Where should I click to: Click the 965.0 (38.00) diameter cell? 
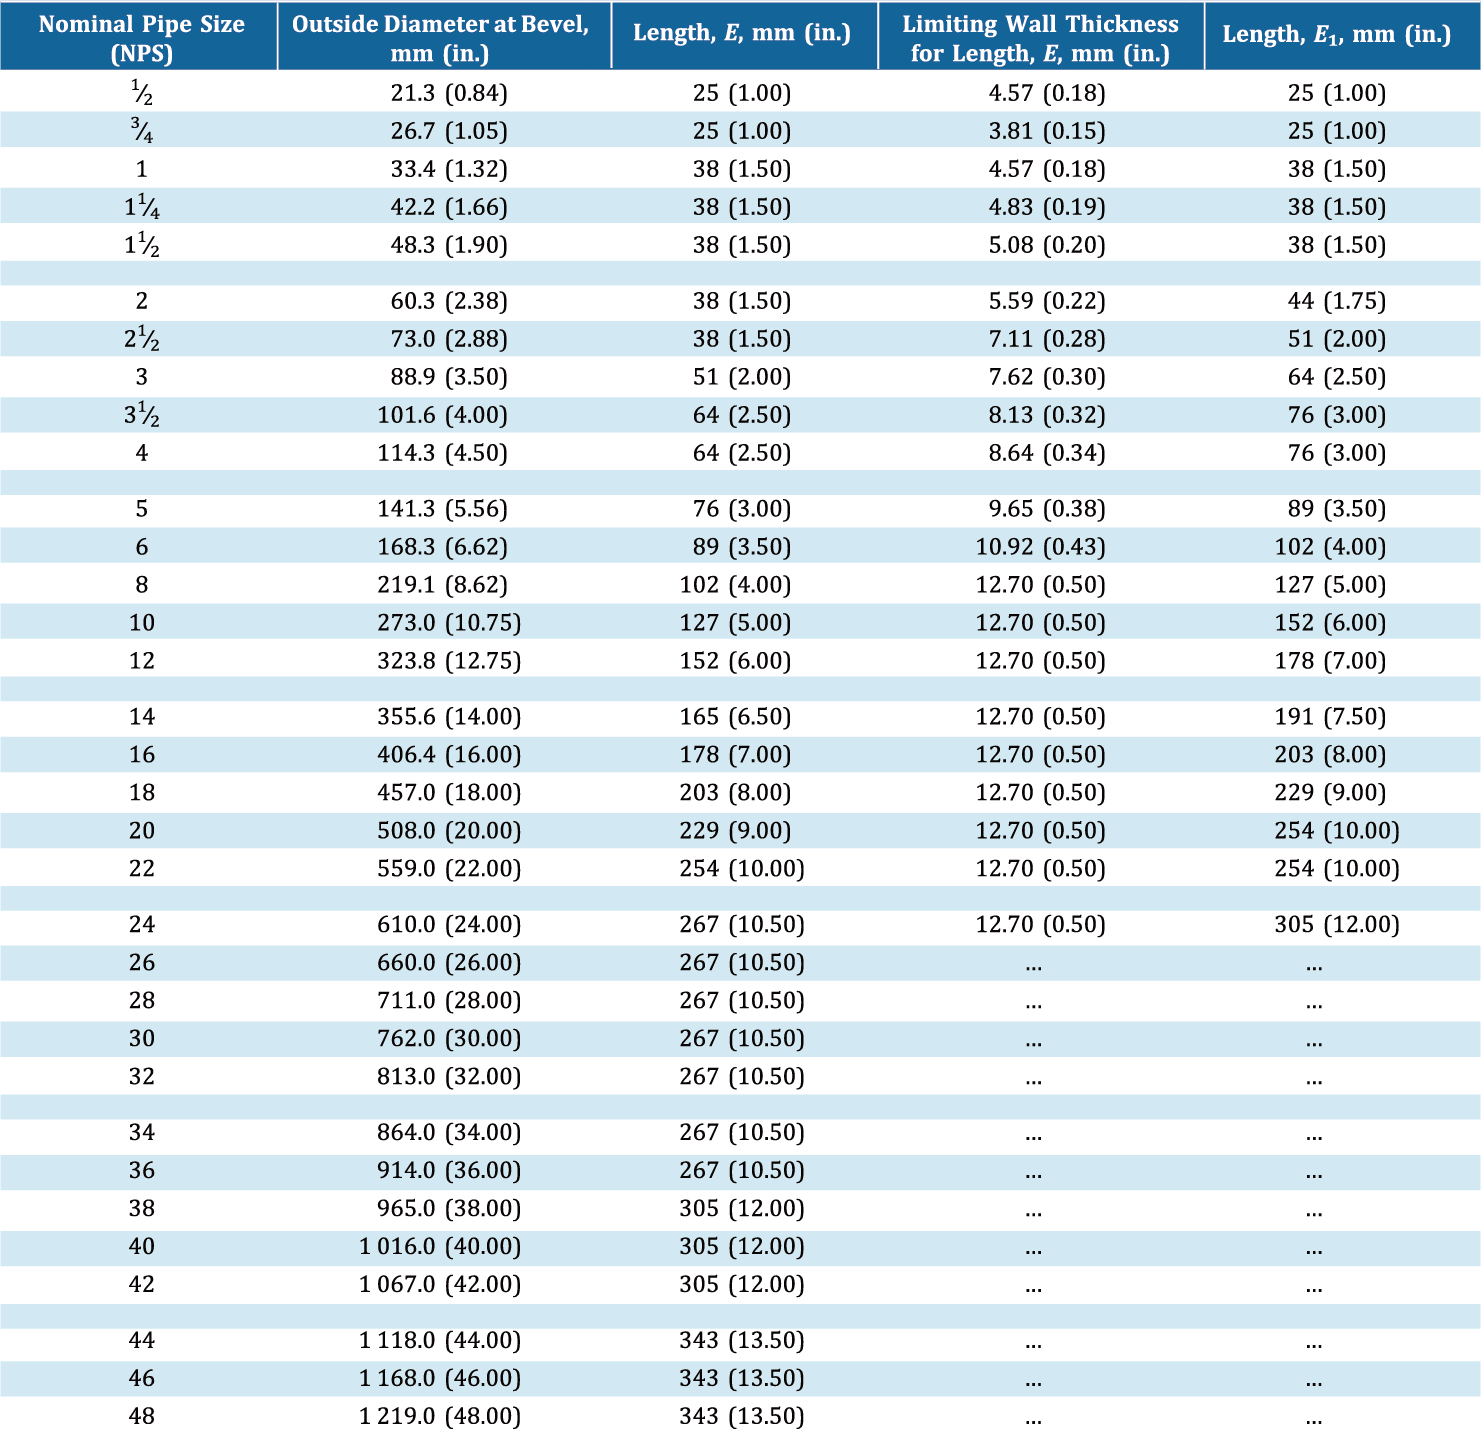pos(449,1209)
